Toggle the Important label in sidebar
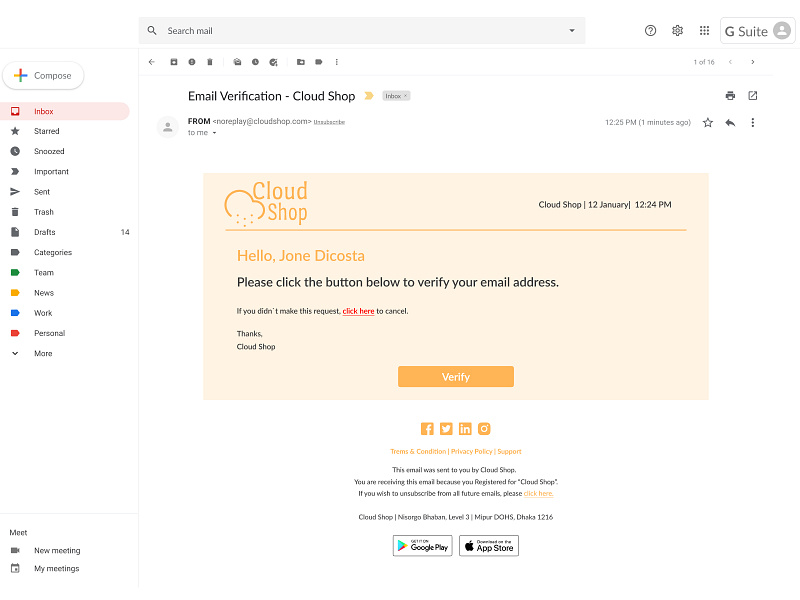This screenshot has width=800, height=600. (x=44, y=171)
